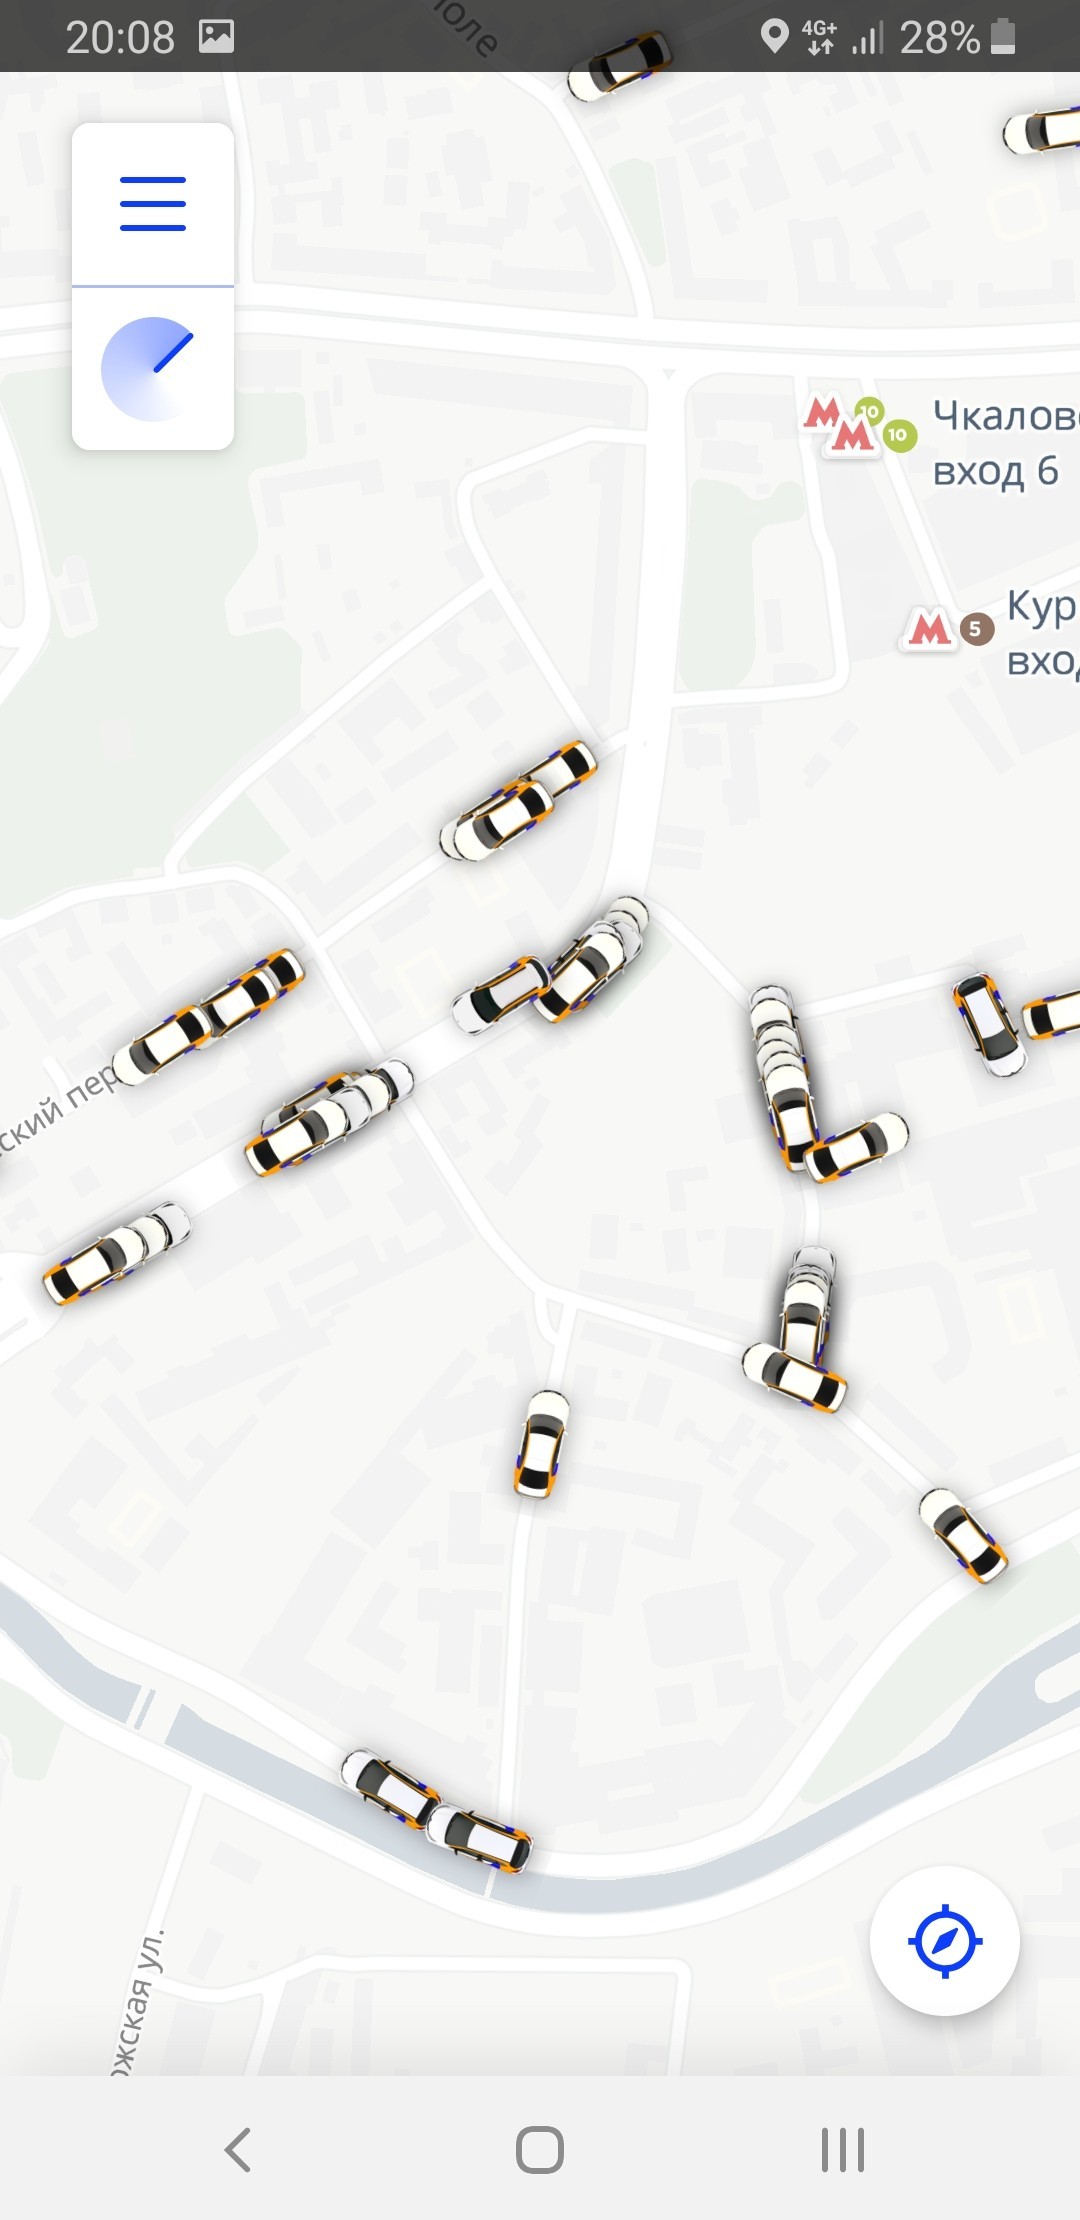Select the car near the lower right road

[x=963, y=1536]
